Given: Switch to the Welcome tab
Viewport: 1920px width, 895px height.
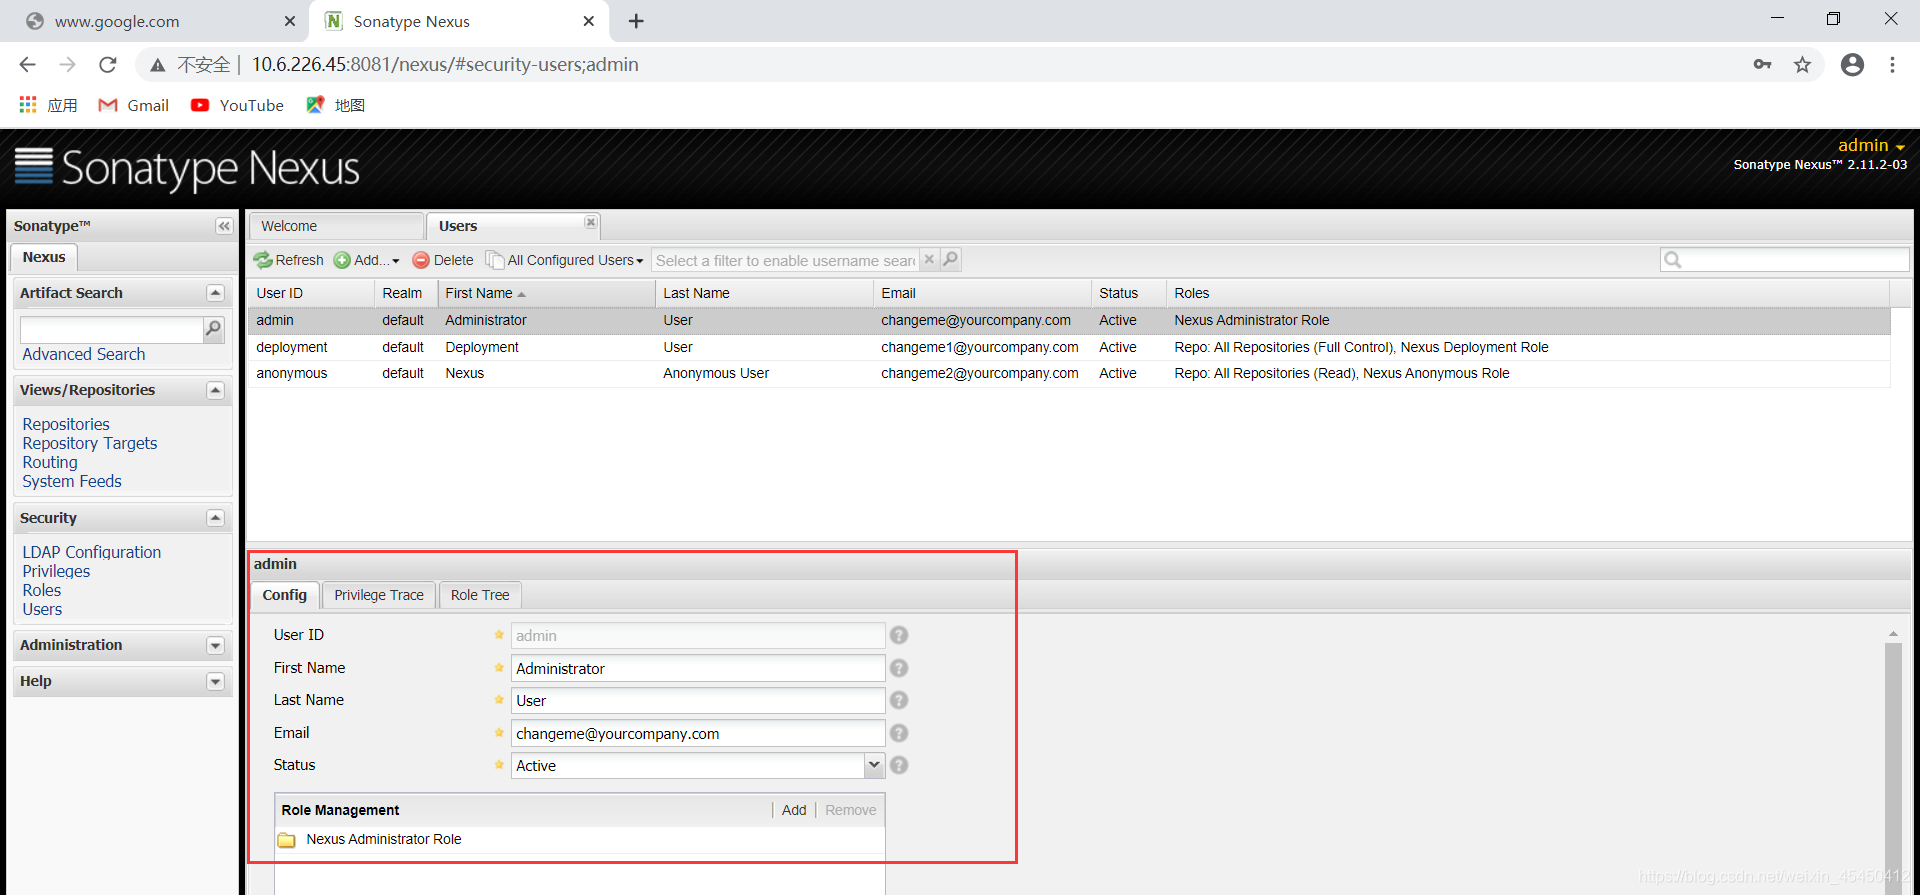Looking at the screenshot, I should tap(336, 226).
